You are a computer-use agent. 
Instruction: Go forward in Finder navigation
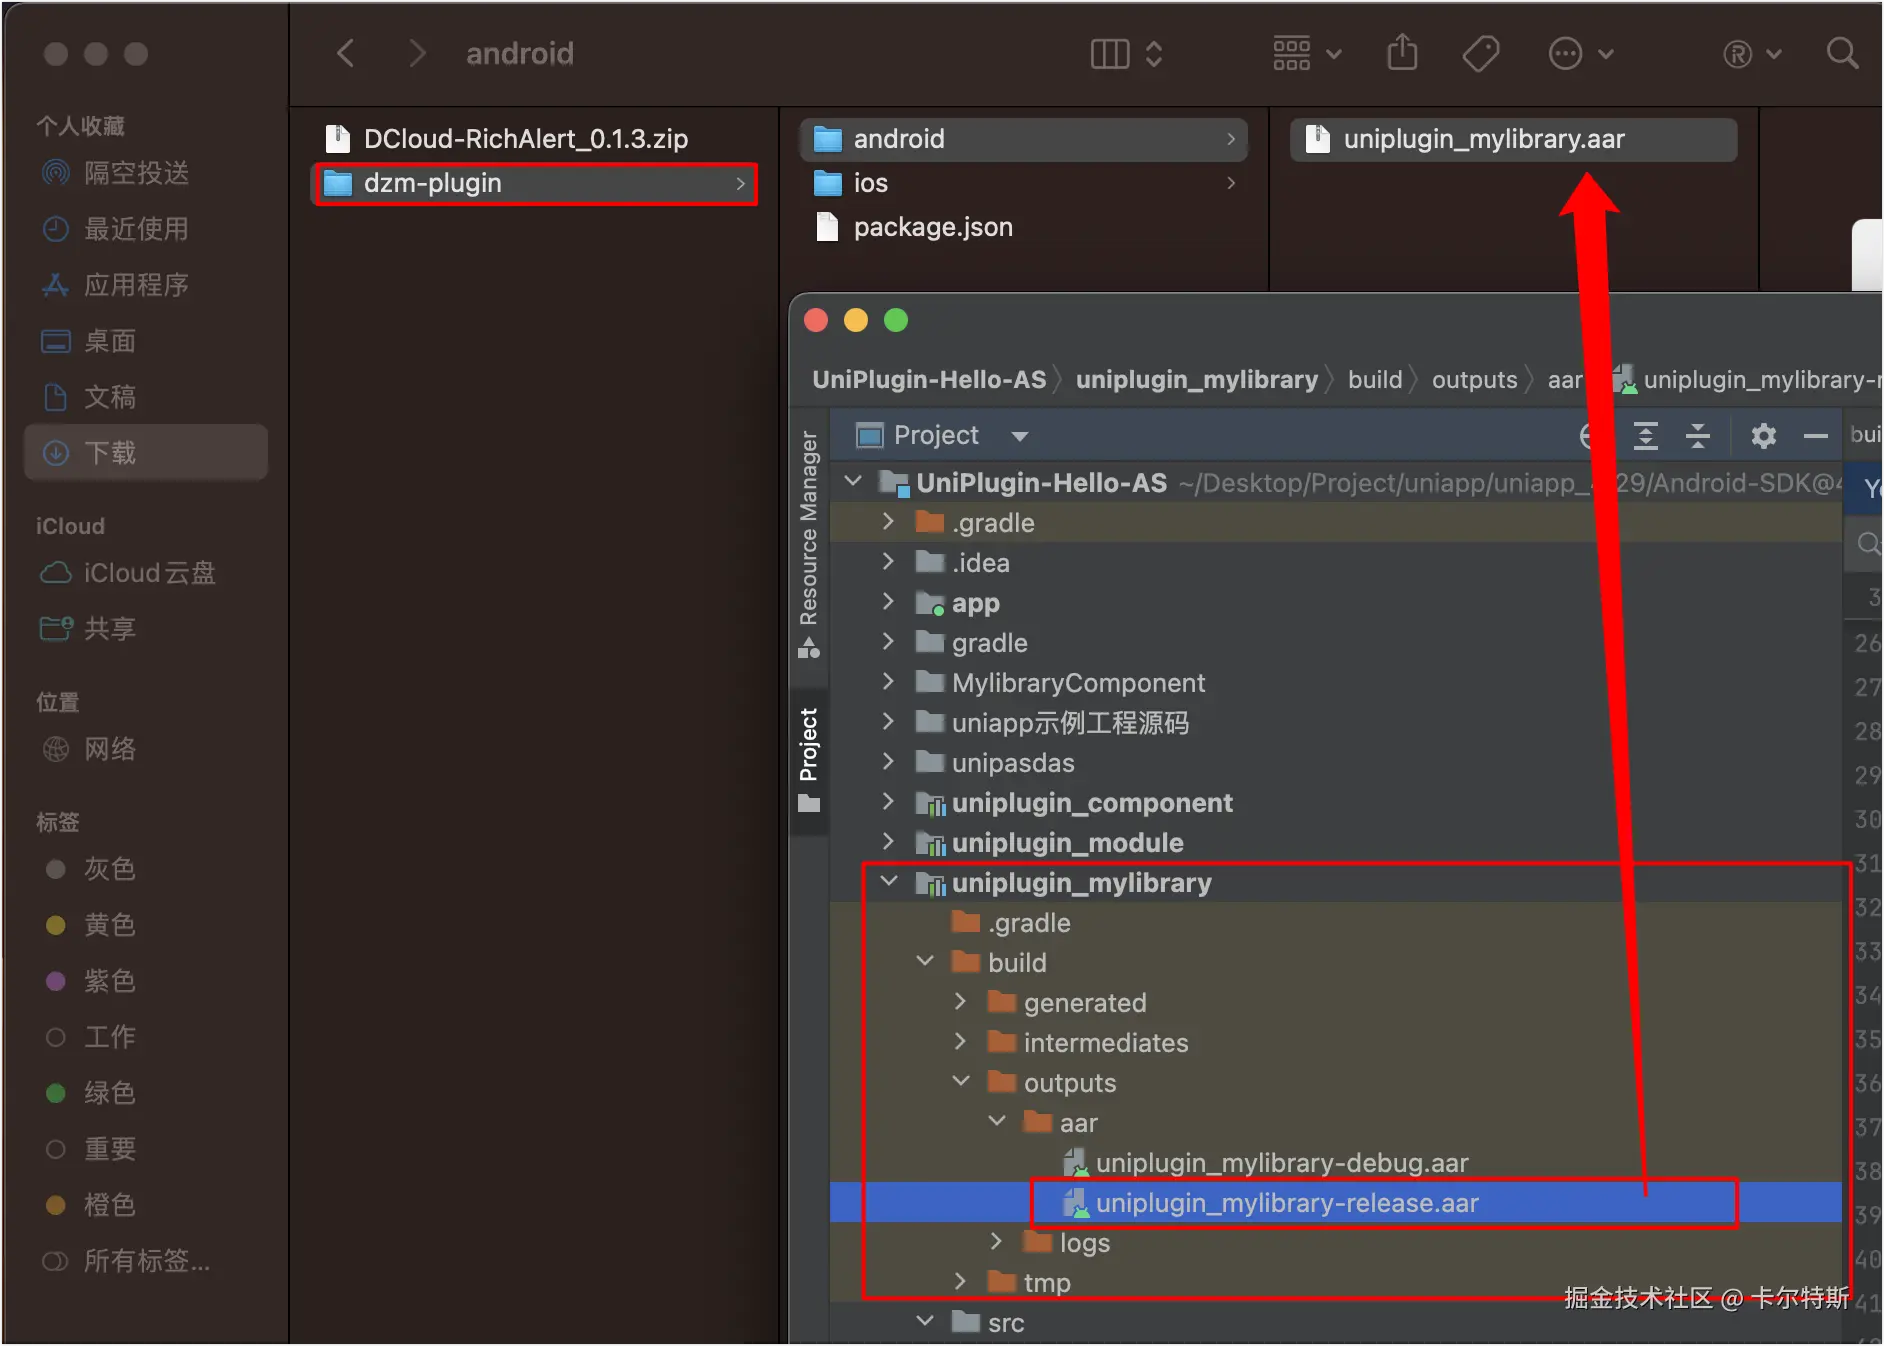[x=418, y=53]
